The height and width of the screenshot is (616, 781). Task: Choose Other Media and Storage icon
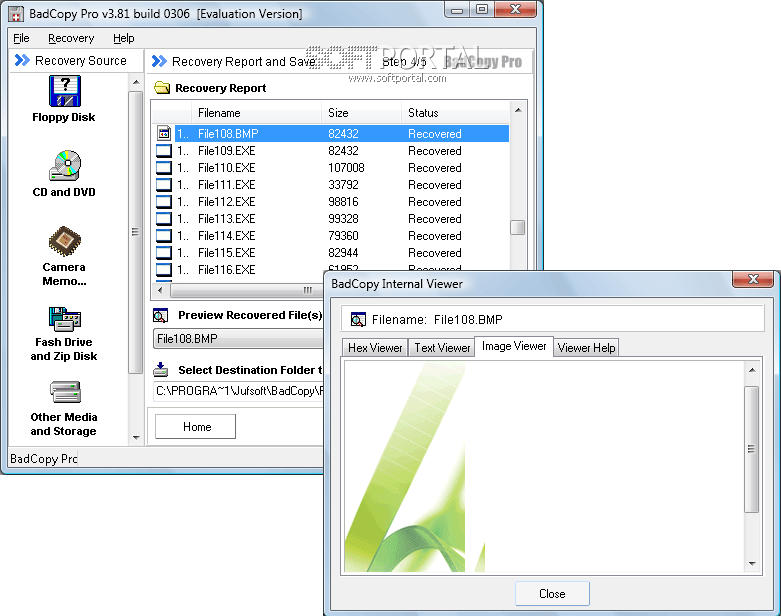click(65, 392)
